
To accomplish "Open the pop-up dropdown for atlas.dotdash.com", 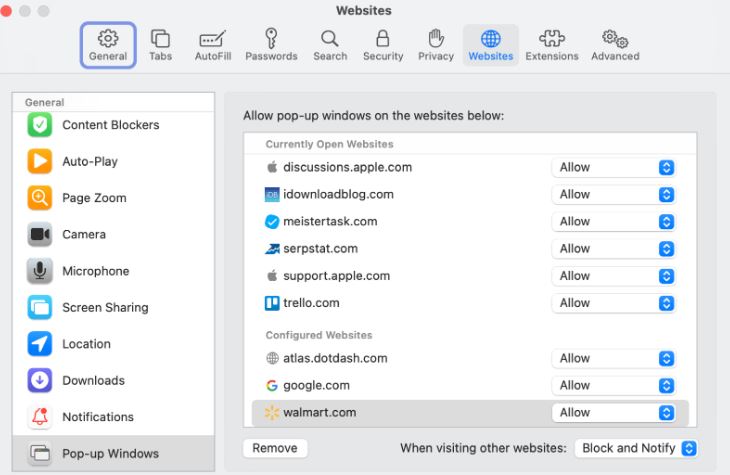I will [x=613, y=358].
